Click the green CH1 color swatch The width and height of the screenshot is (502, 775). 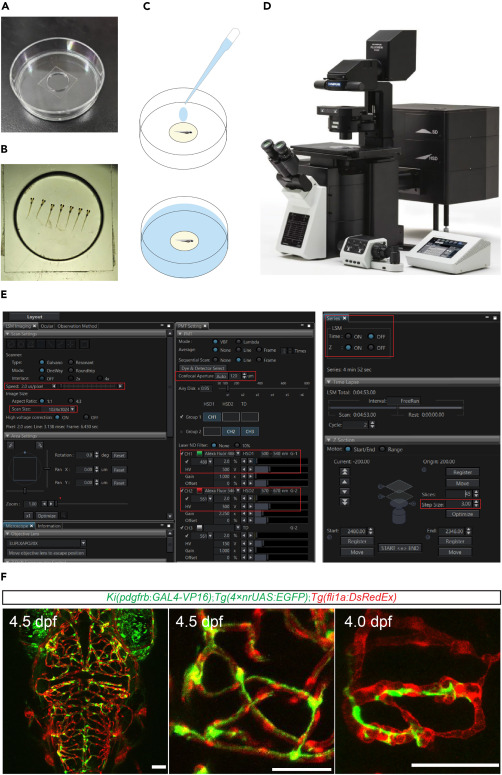coord(200,453)
